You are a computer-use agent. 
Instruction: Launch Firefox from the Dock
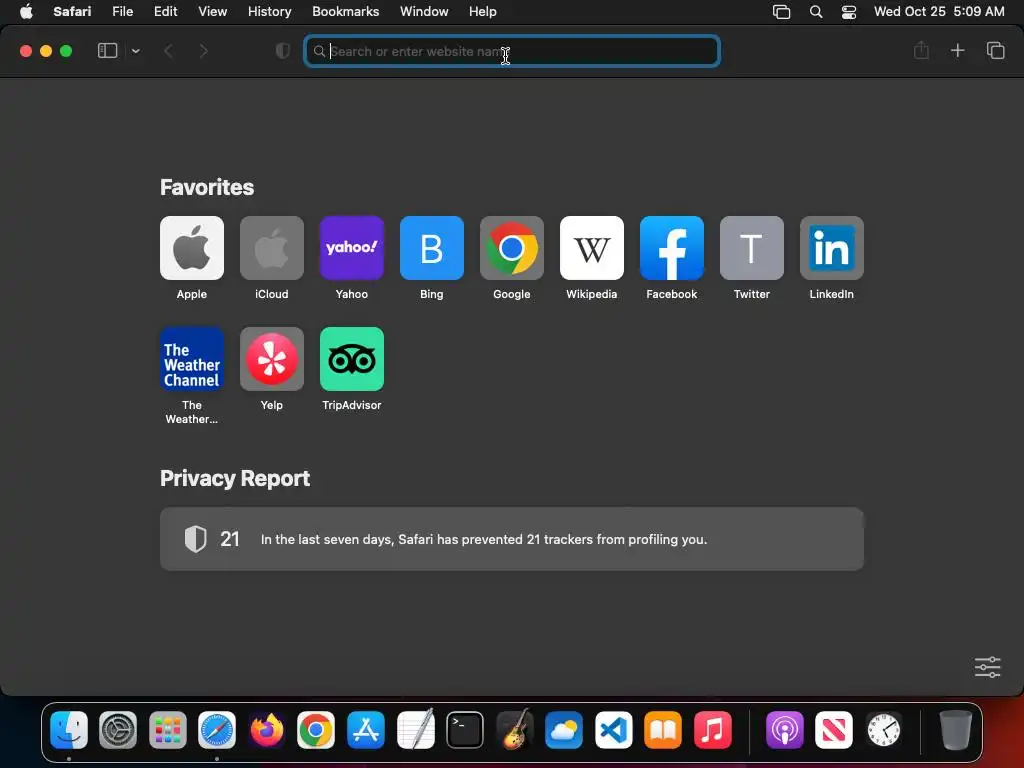tap(266, 729)
